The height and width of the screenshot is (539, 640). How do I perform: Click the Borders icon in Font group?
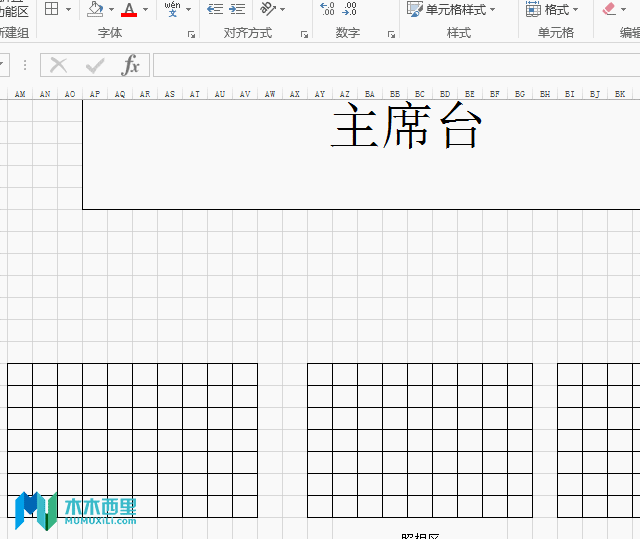(x=52, y=9)
